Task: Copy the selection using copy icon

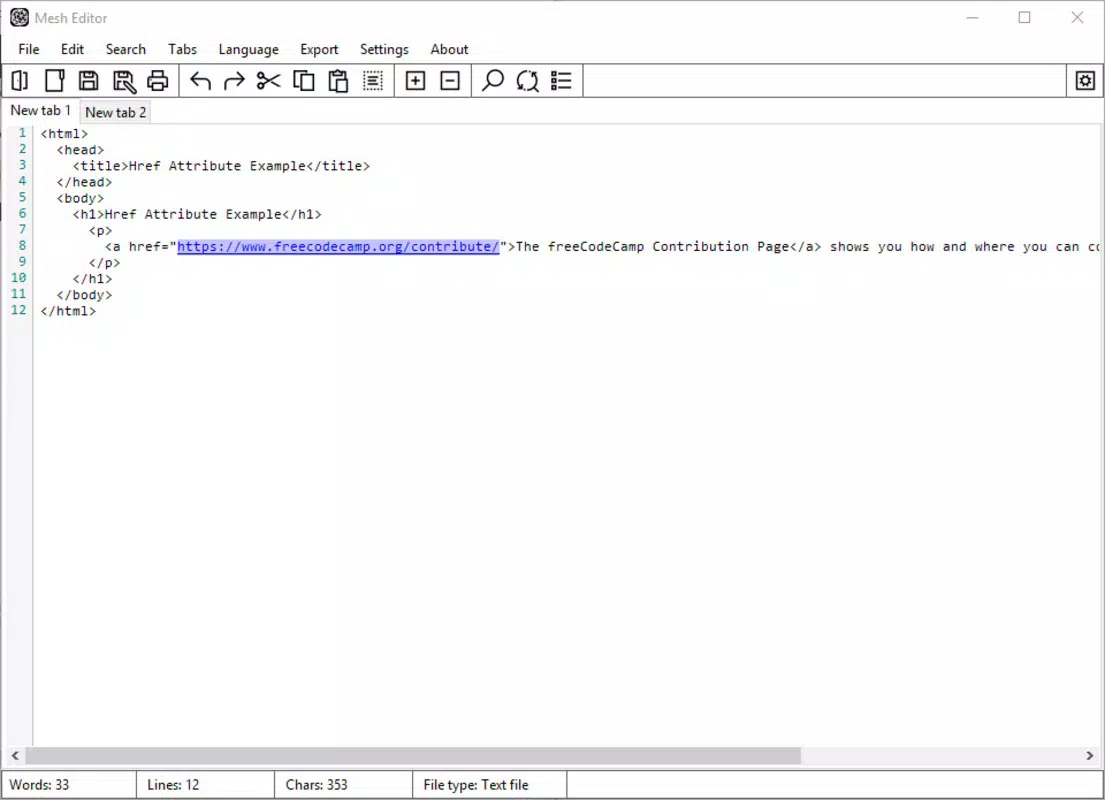Action: point(304,81)
